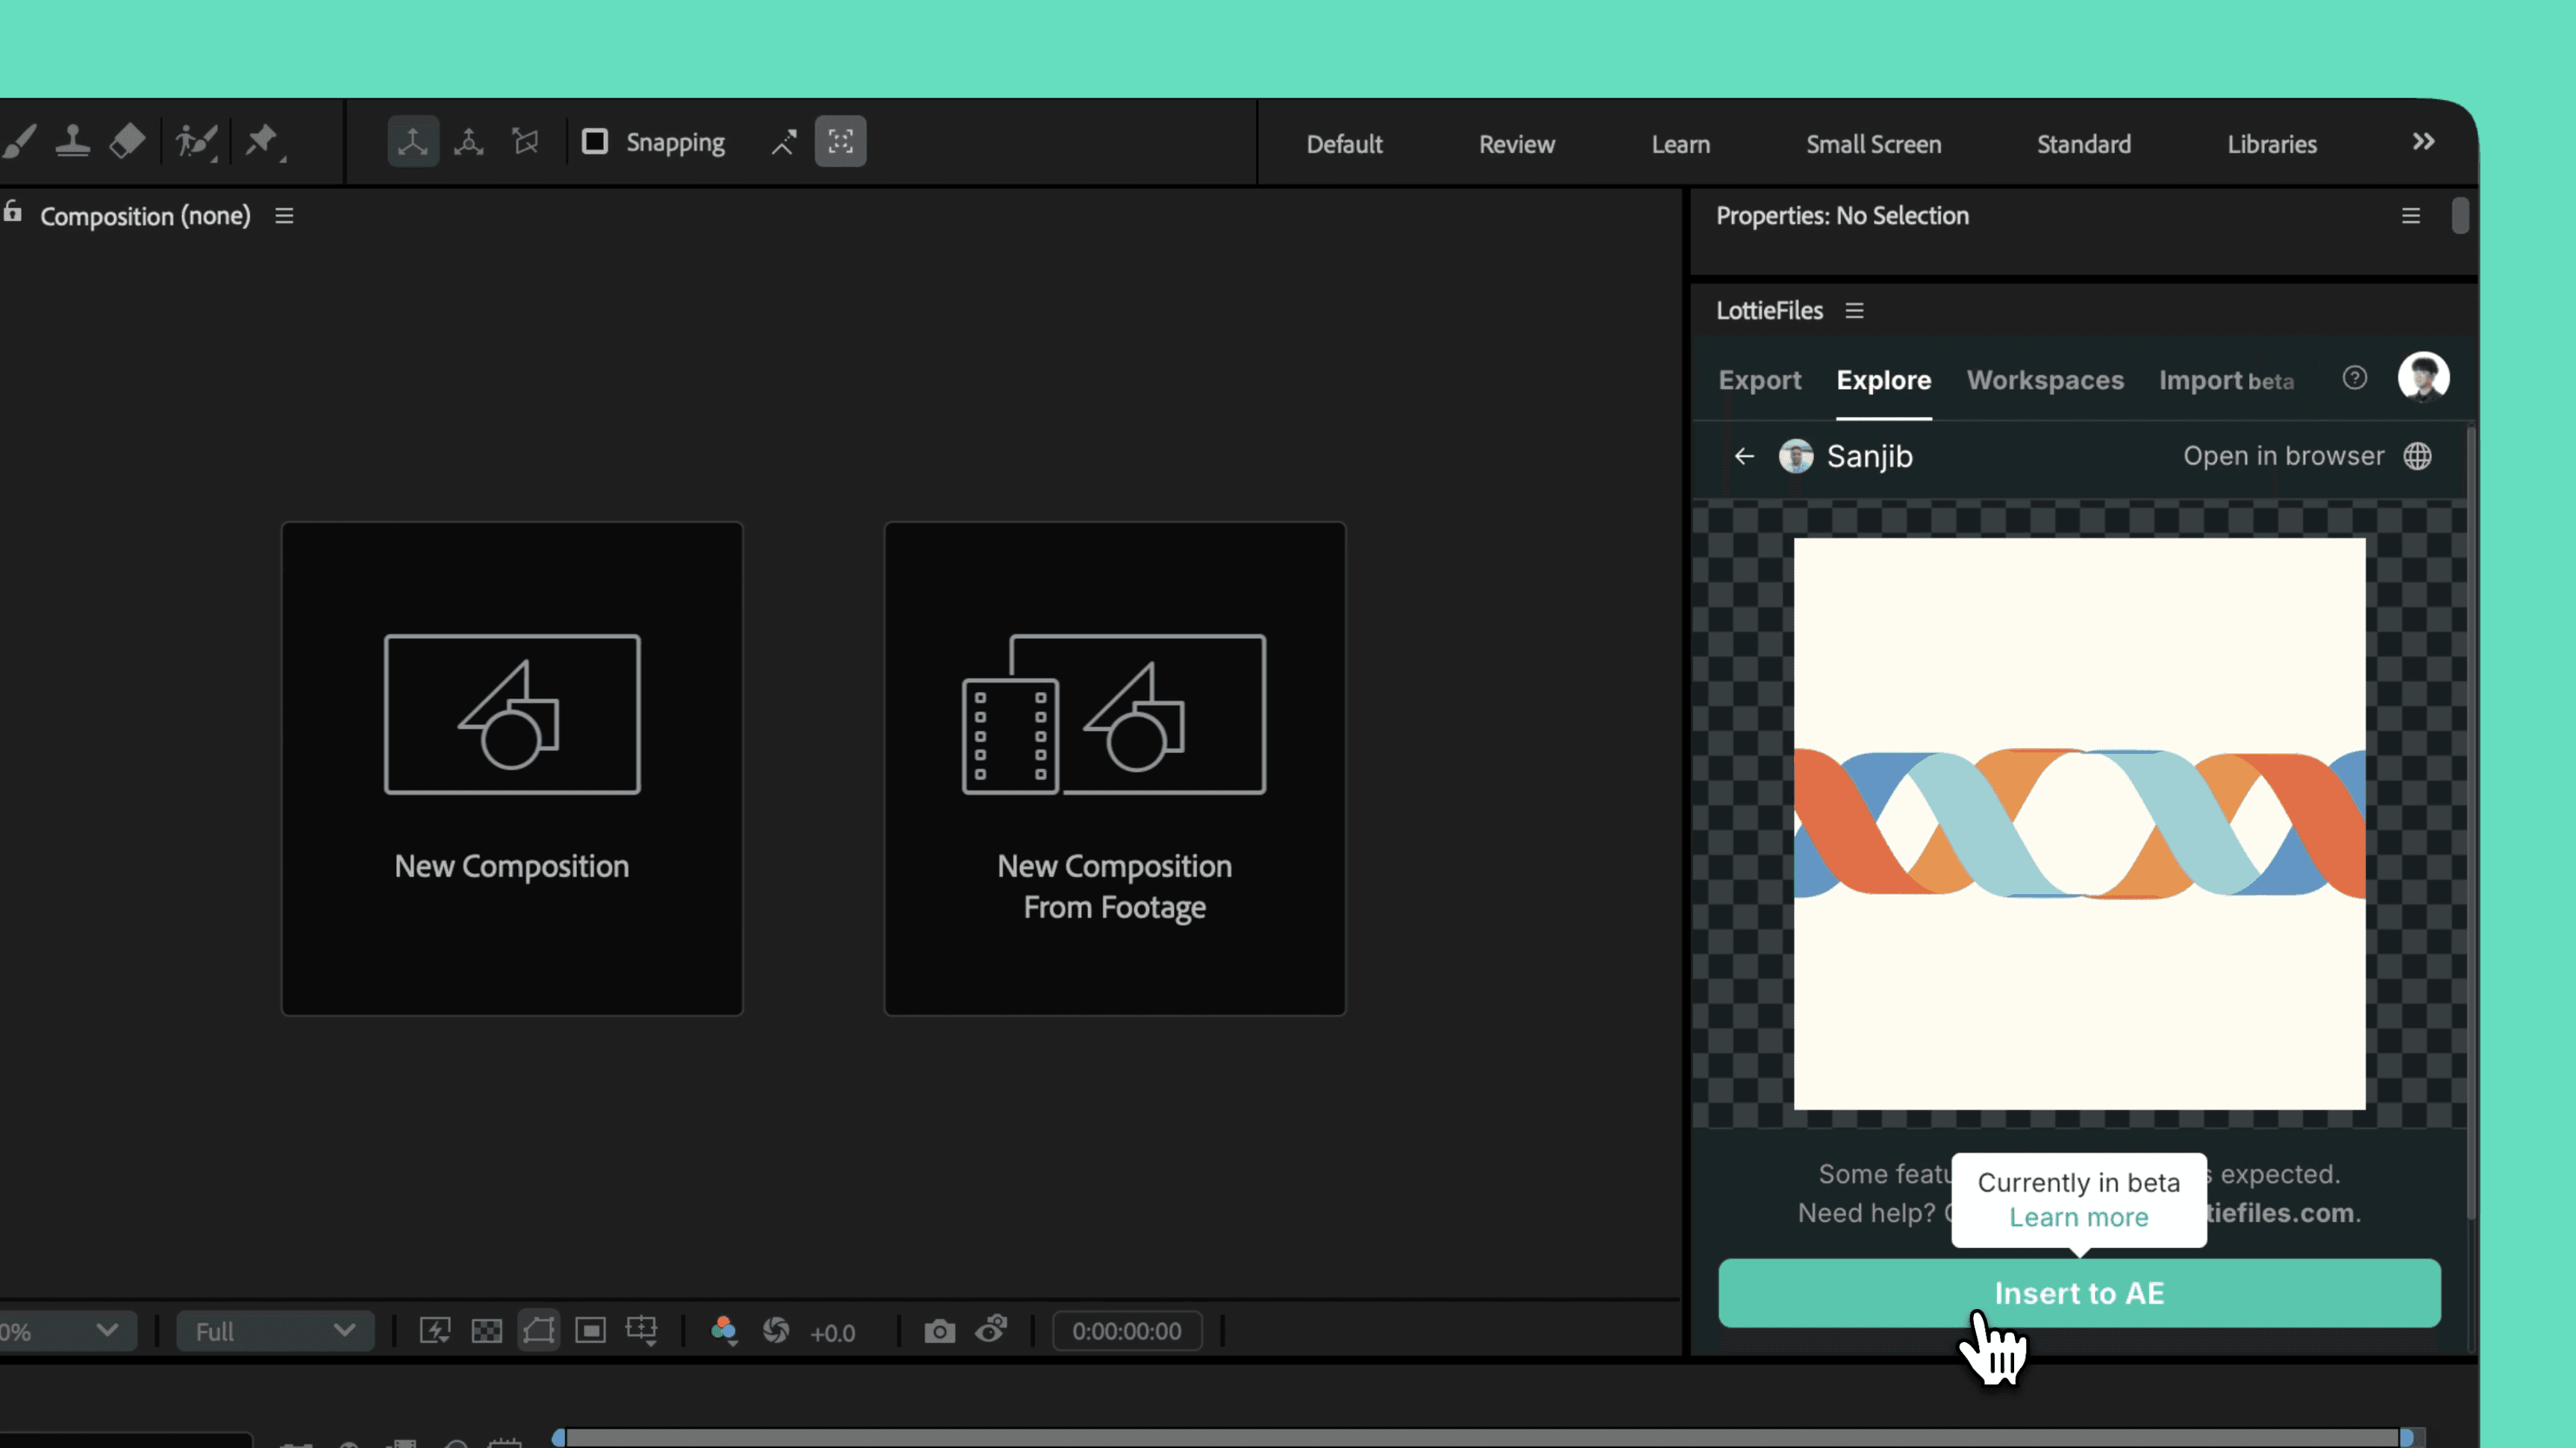The height and width of the screenshot is (1448, 2576).
Task: Click the ribbon animation preview
Action: (2080, 824)
